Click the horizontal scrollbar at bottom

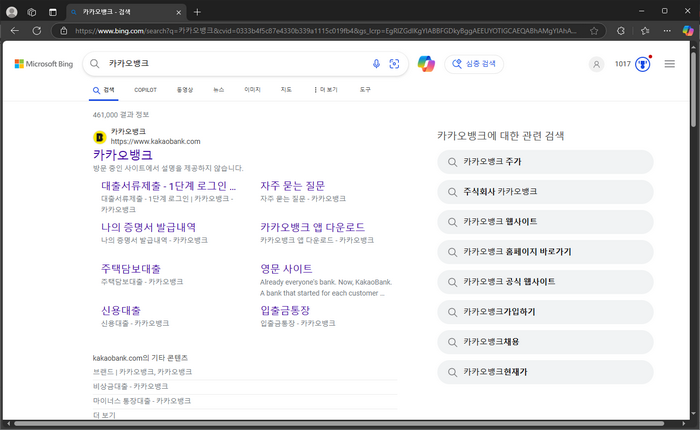pyautogui.click(x=339, y=423)
